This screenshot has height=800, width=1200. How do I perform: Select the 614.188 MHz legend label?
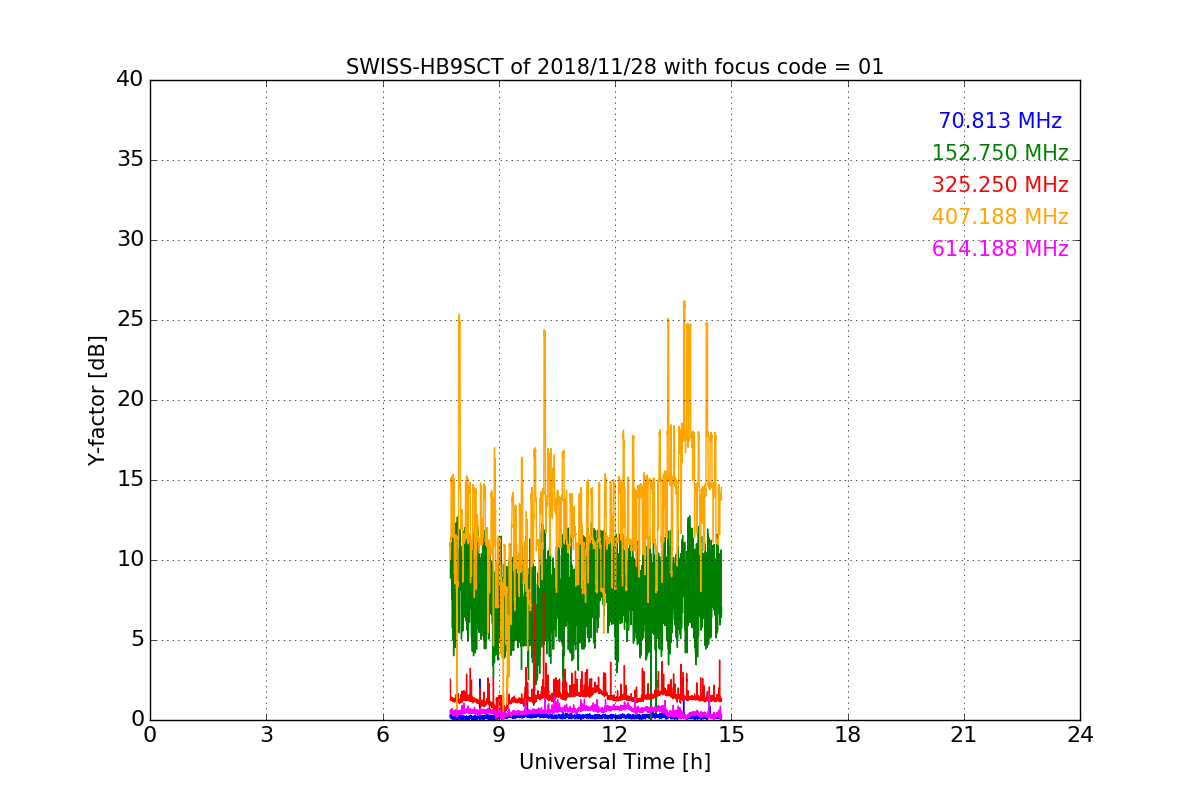click(1000, 249)
